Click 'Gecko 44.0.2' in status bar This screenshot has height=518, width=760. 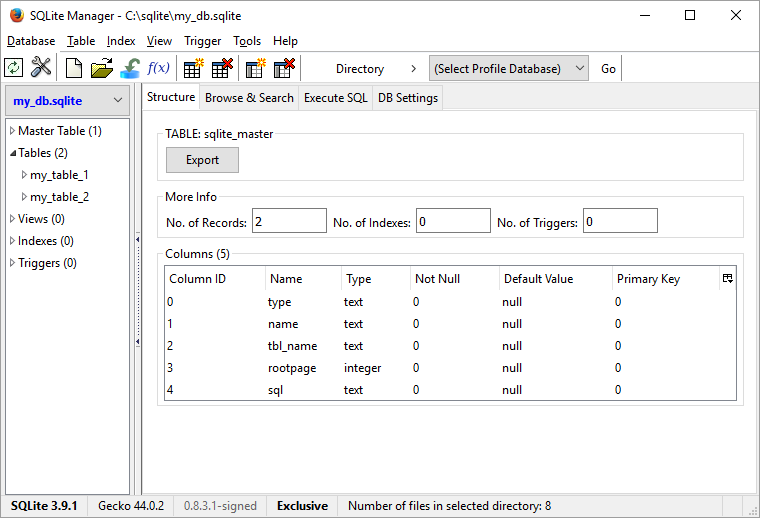(131, 506)
